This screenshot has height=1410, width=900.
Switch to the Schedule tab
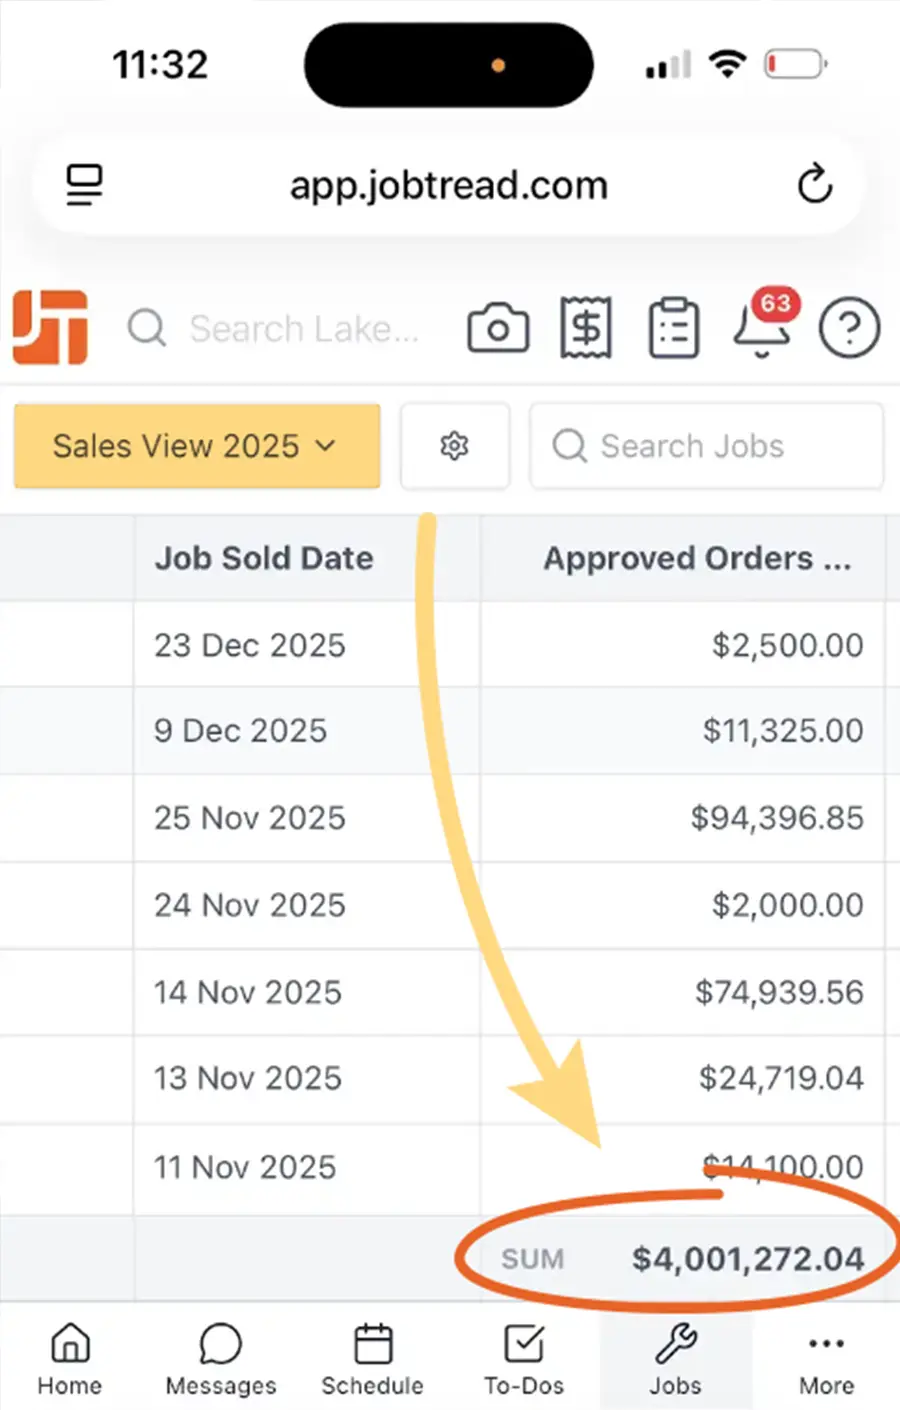pos(373,1358)
